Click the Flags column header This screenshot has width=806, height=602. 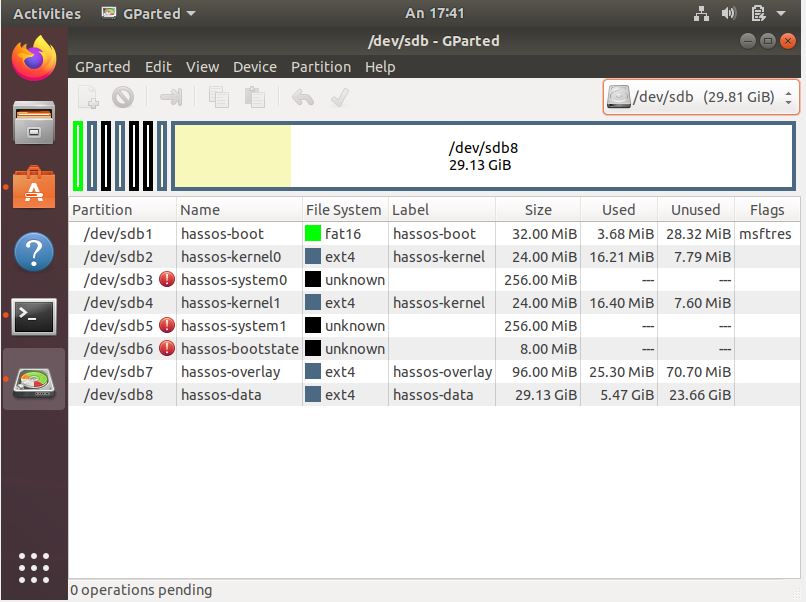point(767,210)
